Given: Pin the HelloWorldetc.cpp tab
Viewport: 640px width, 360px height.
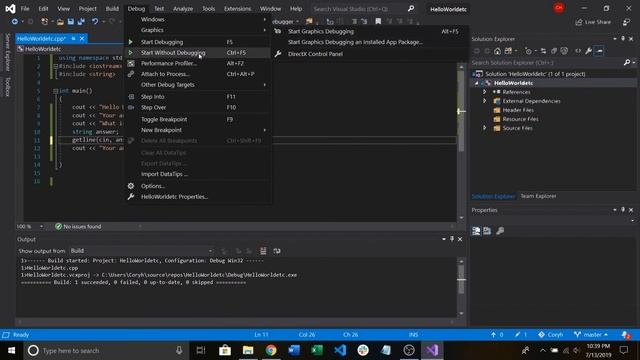Looking at the screenshot, I should [73, 38].
